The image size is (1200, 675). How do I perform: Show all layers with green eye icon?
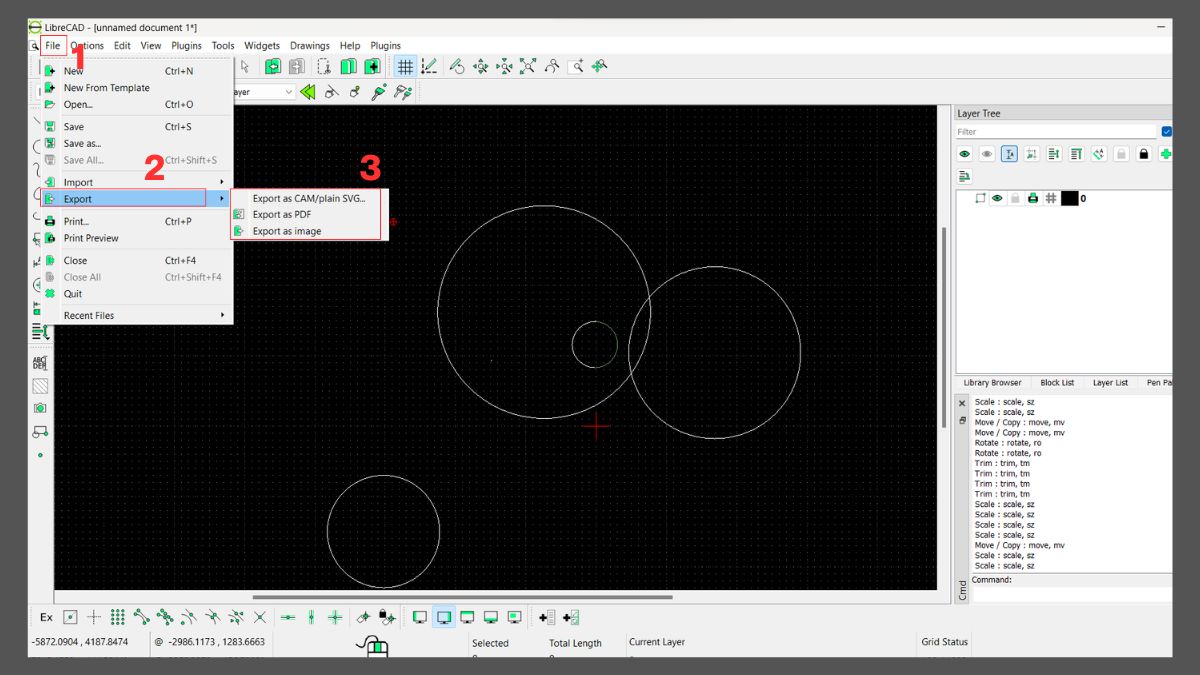965,154
